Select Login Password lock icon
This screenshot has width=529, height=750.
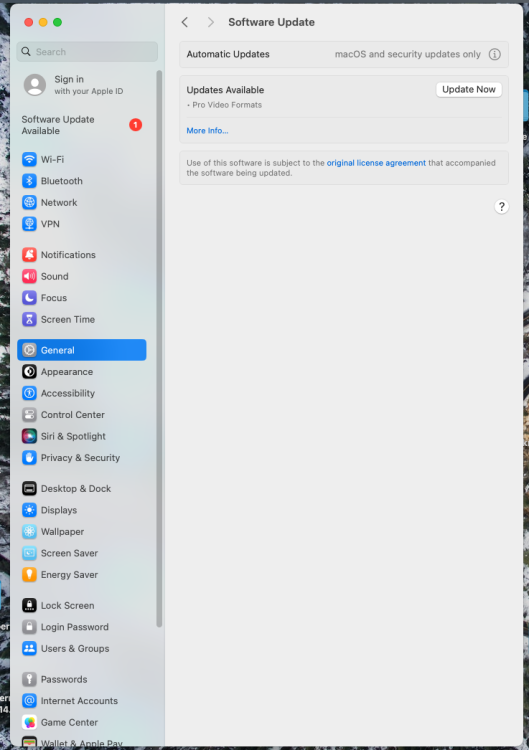coord(29,627)
